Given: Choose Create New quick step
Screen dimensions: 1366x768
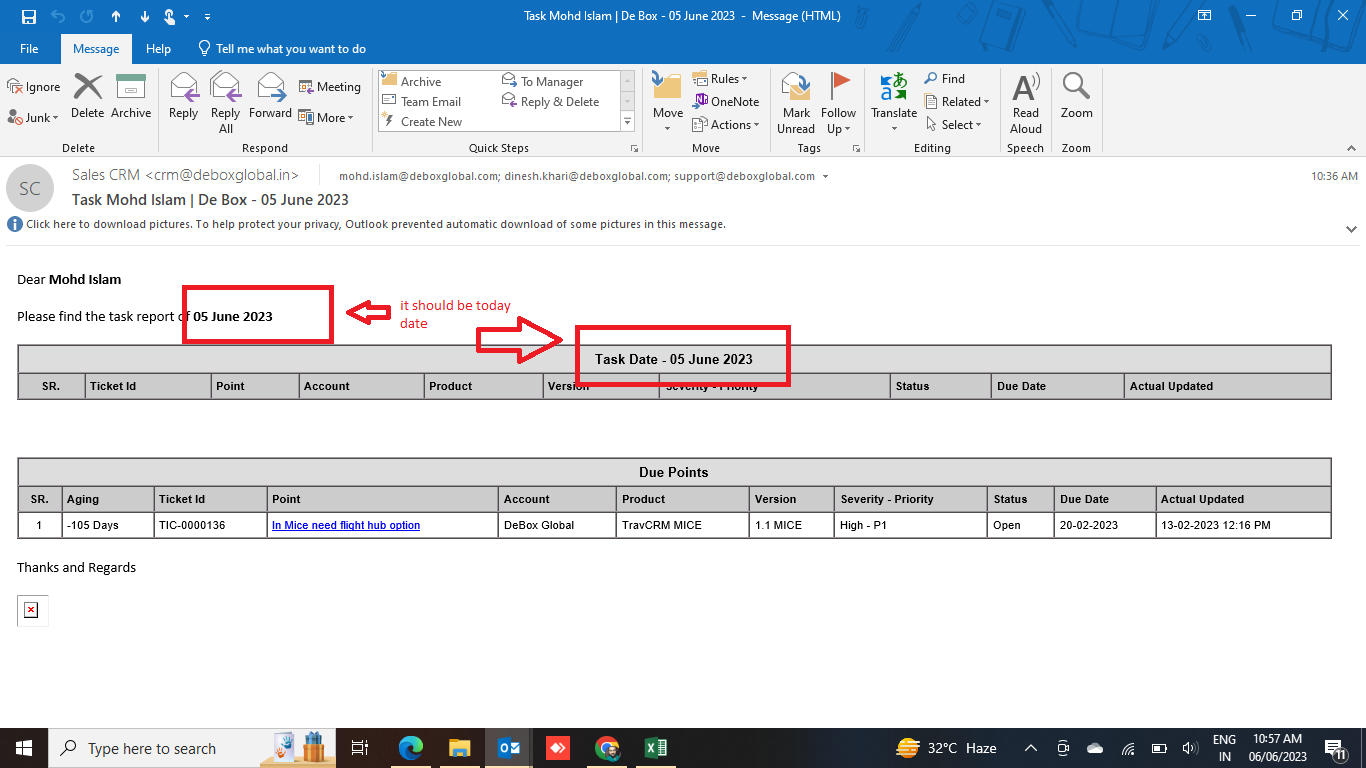Looking at the screenshot, I should pos(421,121).
